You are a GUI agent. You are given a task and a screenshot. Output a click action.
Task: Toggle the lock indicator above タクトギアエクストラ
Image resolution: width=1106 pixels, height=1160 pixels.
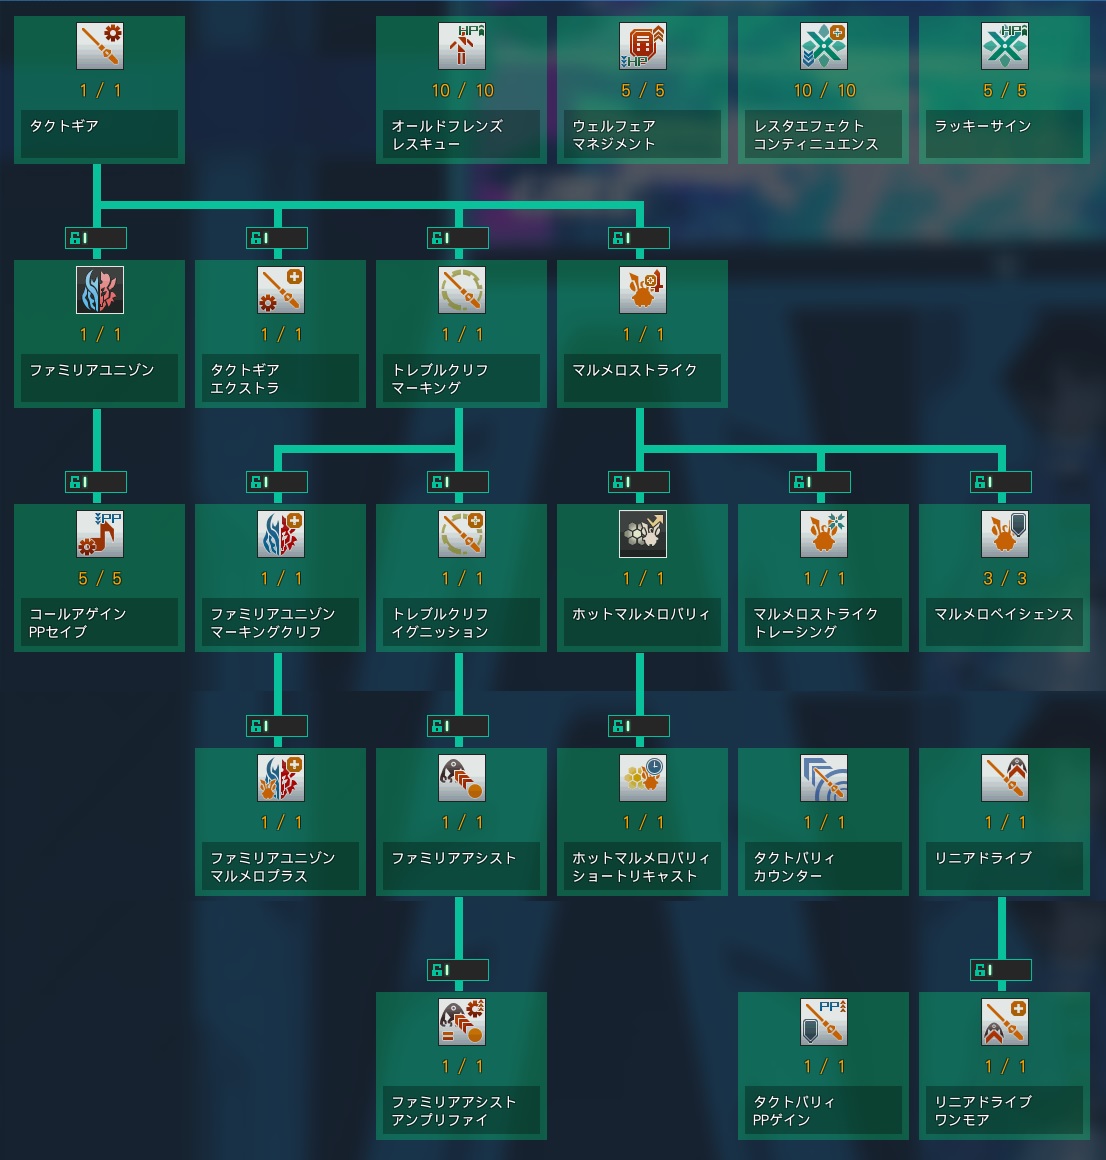pyautogui.click(x=278, y=238)
